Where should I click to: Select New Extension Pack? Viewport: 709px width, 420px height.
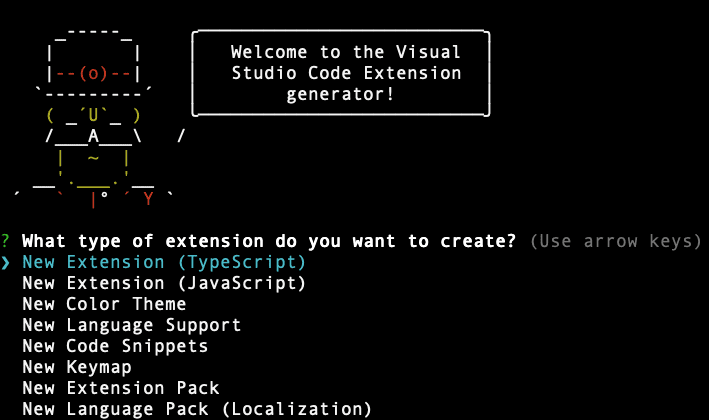coord(120,388)
